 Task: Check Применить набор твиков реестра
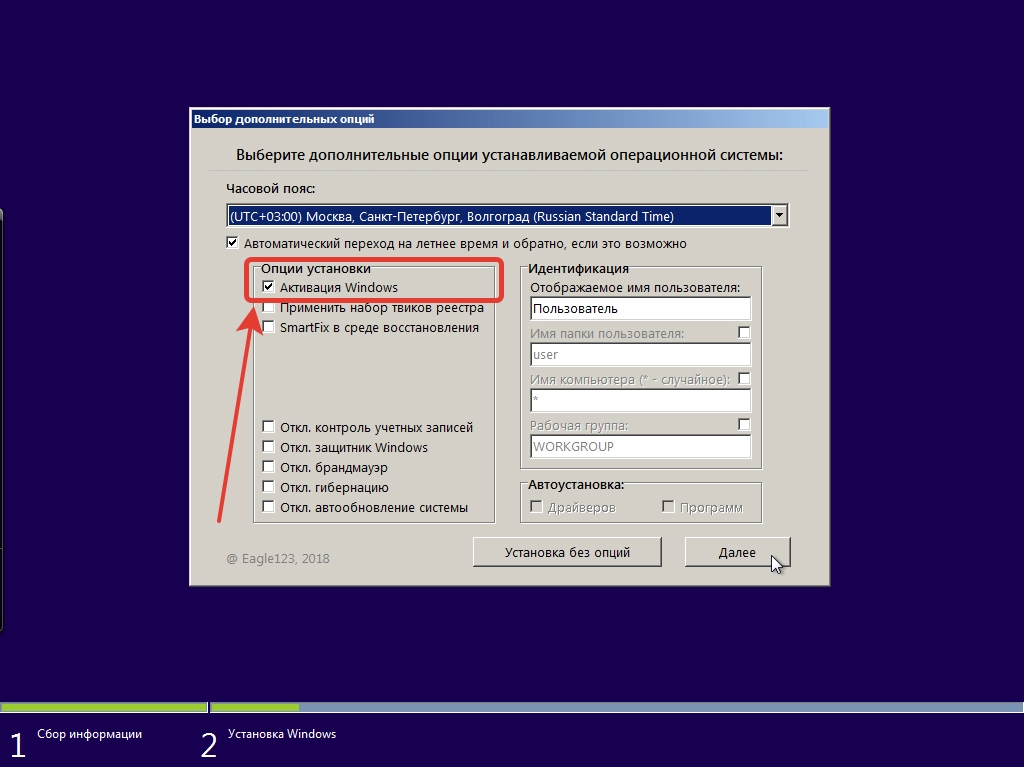(268, 308)
